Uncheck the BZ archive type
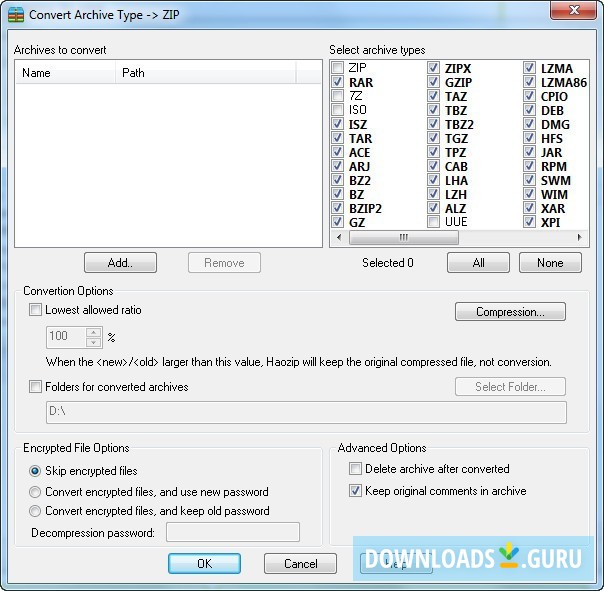The height and width of the screenshot is (591, 604). (337, 194)
